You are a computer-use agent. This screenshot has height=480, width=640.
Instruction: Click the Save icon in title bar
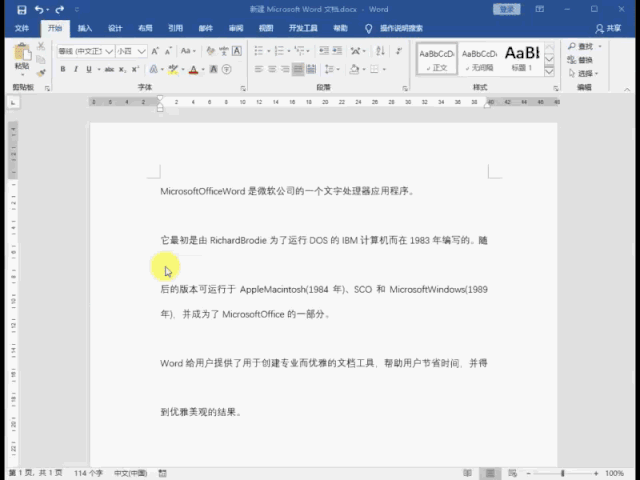click(x=21, y=9)
